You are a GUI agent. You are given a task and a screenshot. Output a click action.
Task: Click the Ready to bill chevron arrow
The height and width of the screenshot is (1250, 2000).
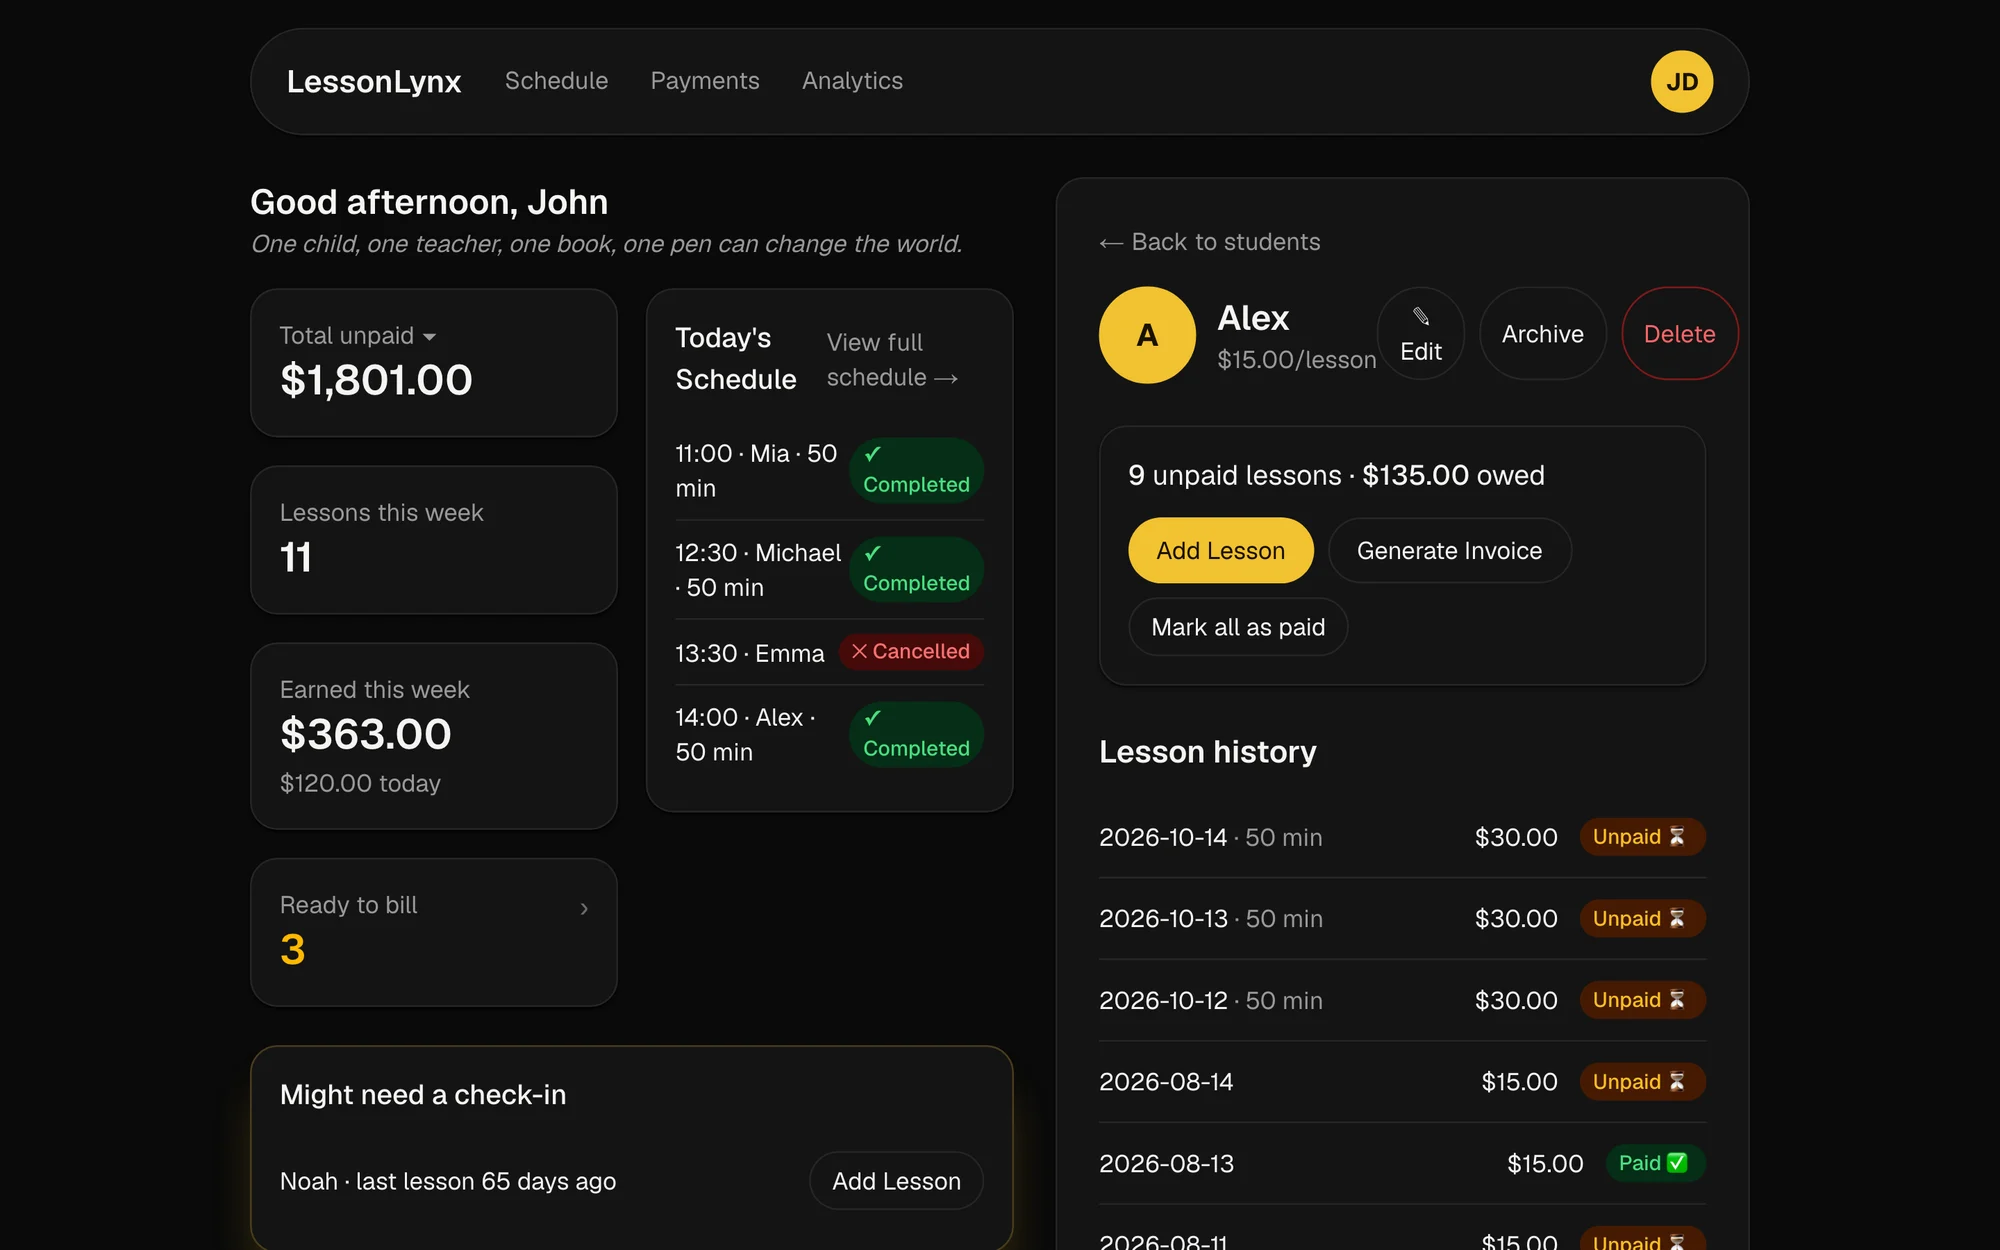[584, 908]
